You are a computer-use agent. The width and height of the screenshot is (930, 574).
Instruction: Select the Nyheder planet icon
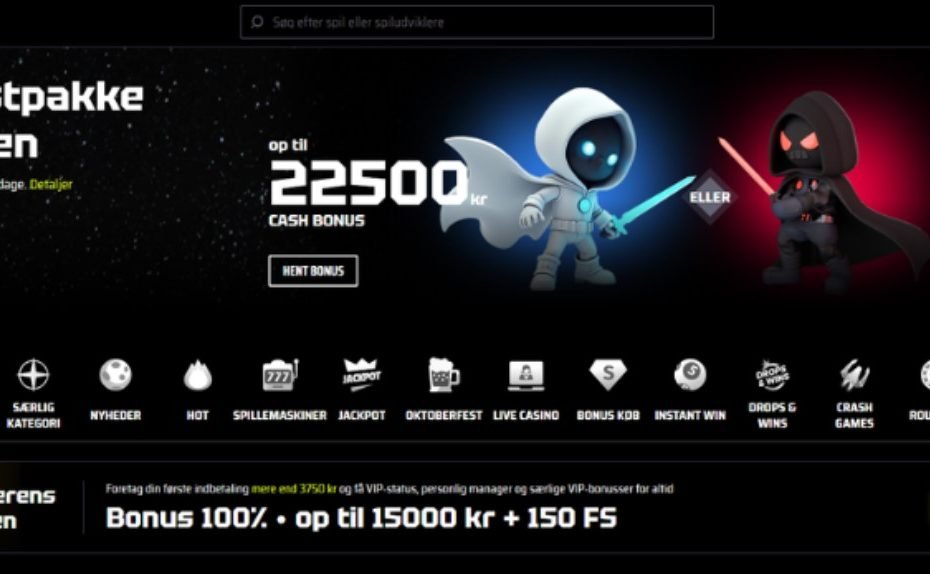116,375
